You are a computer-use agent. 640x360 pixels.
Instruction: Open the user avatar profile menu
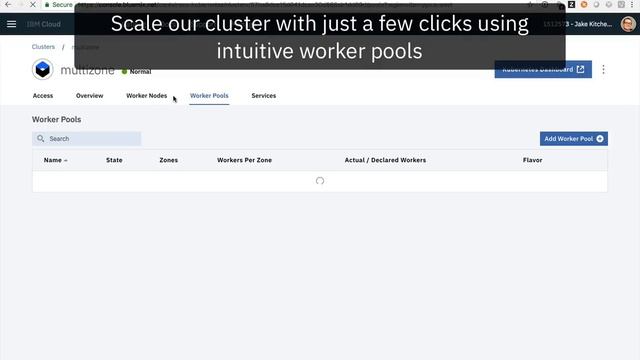tap(628, 24)
